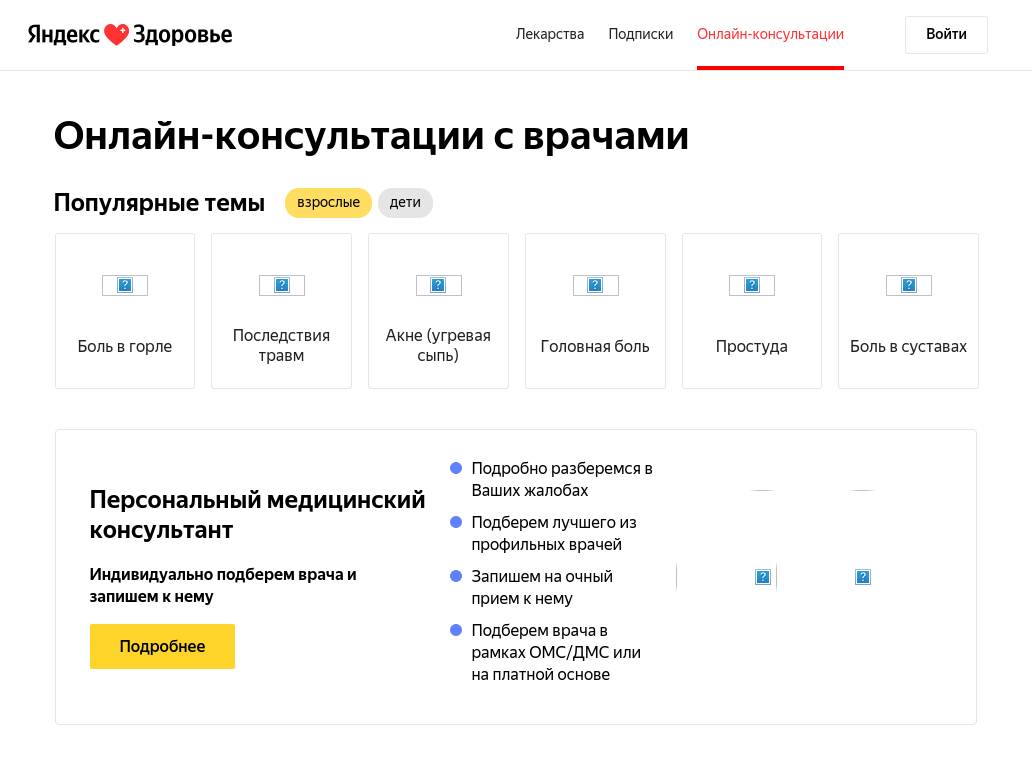Click the icon above Головная боль
The image size is (1032, 768).
pyautogui.click(x=595, y=285)
